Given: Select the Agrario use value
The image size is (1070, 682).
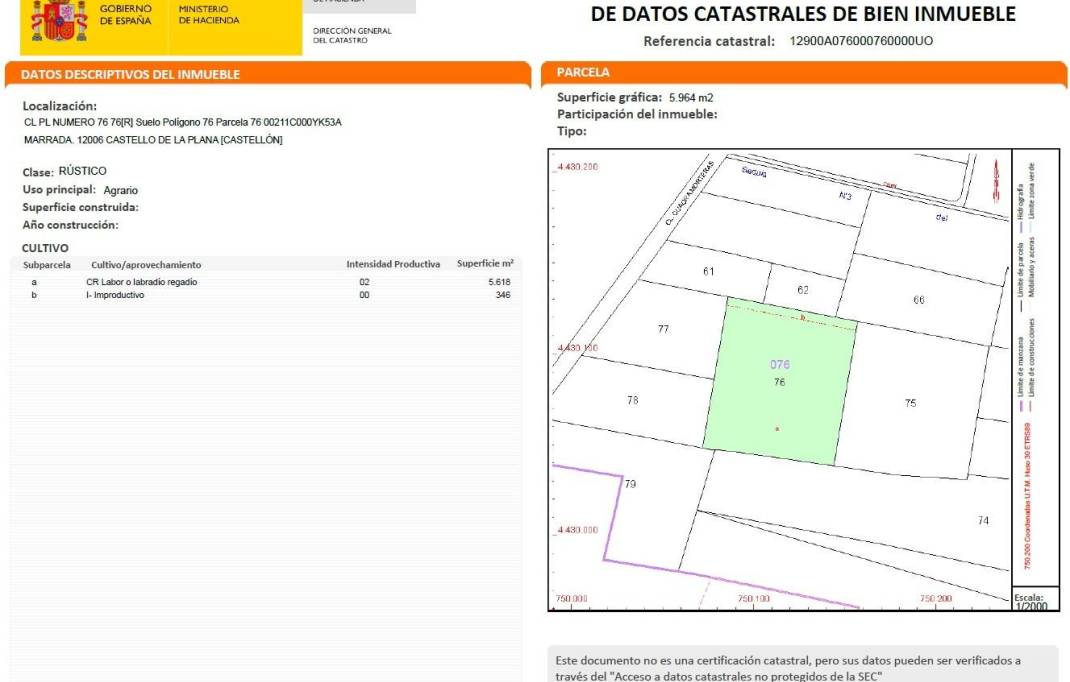Looking at the screenshot, I should coord(121,190).
